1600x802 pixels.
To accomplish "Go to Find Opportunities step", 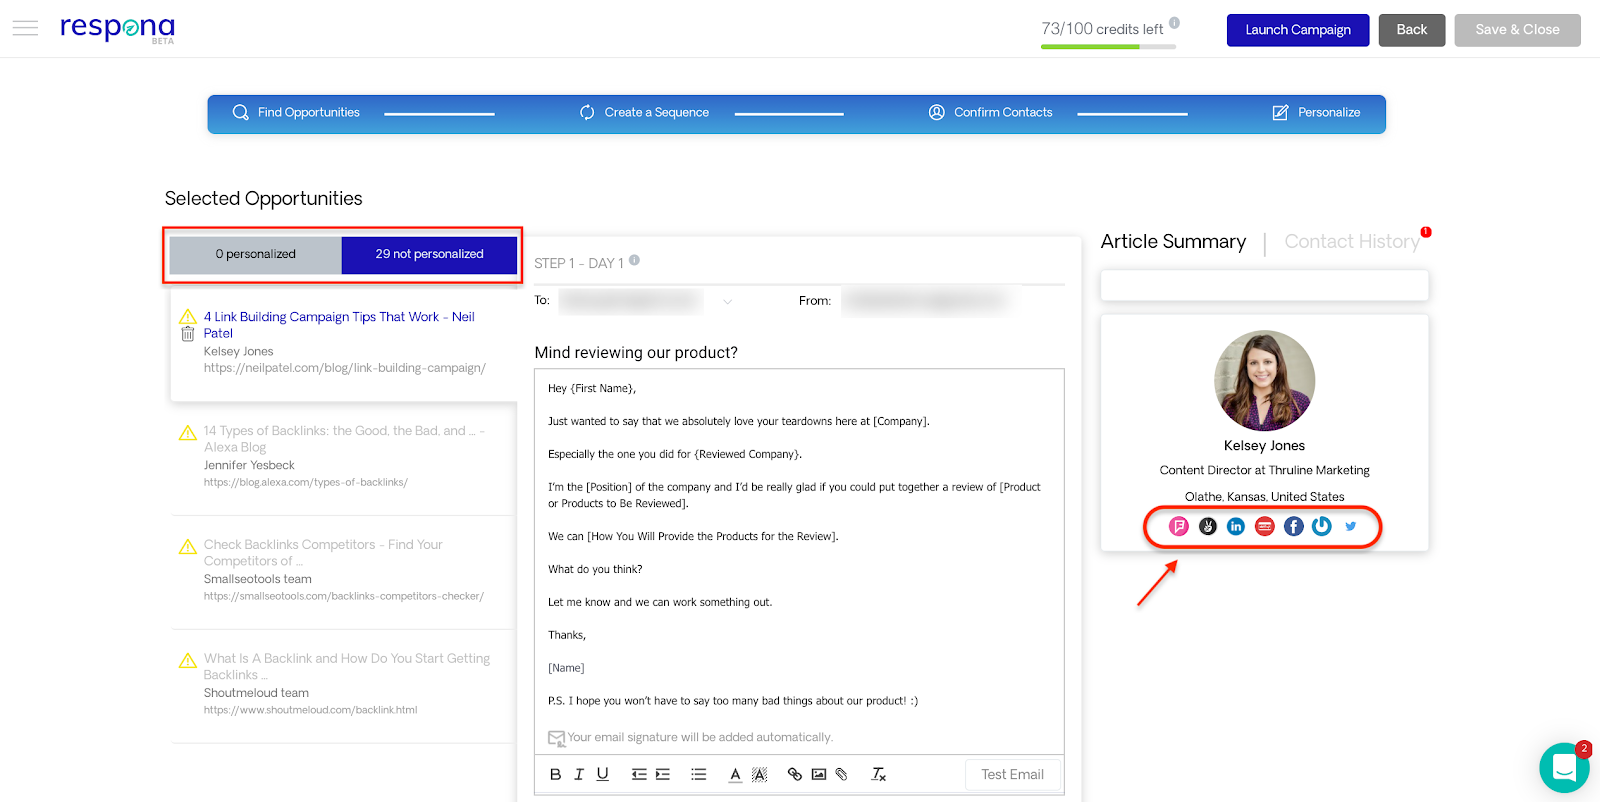I will 296,113.
